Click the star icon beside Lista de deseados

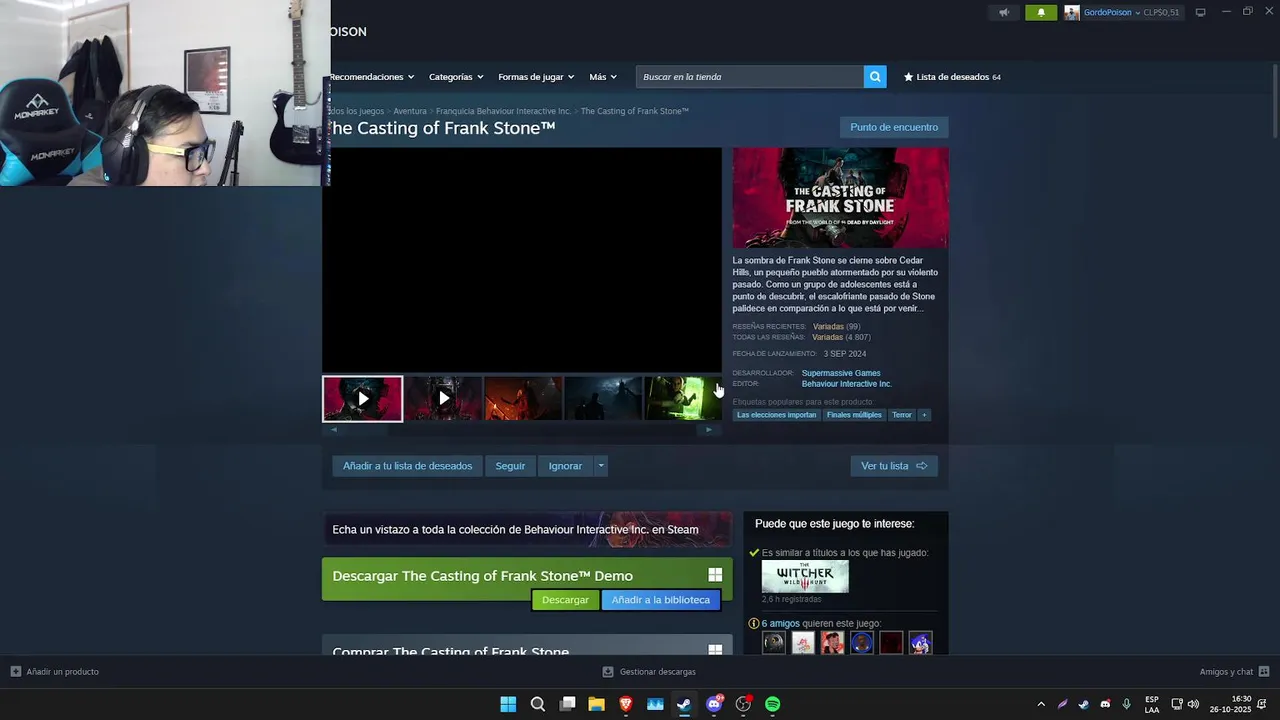tap(909, 77)
